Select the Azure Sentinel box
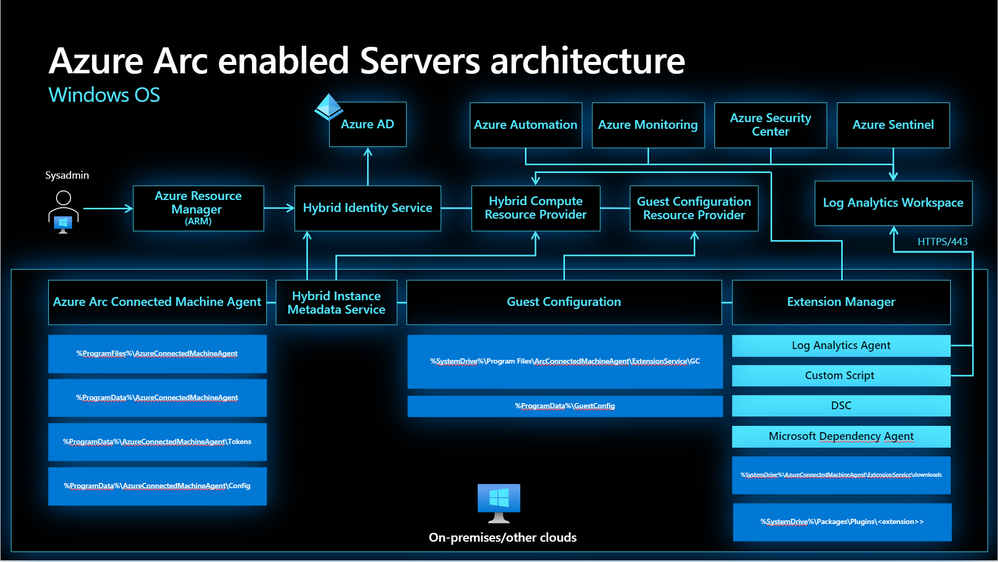 pos(893,125)
